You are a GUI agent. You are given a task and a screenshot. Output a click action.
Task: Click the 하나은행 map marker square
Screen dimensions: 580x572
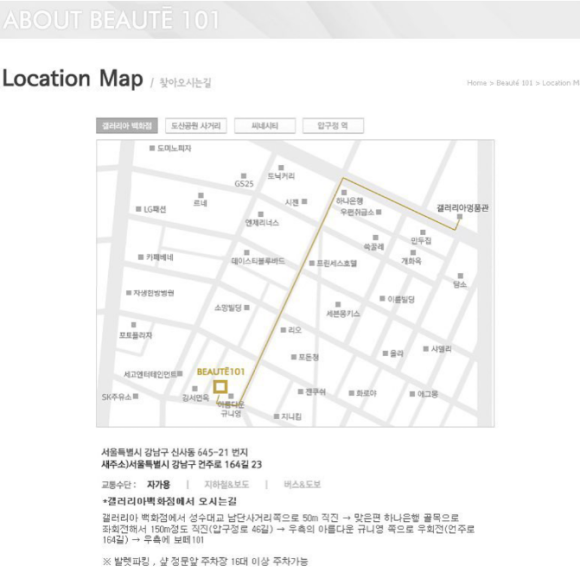click(x=344, y=192)
